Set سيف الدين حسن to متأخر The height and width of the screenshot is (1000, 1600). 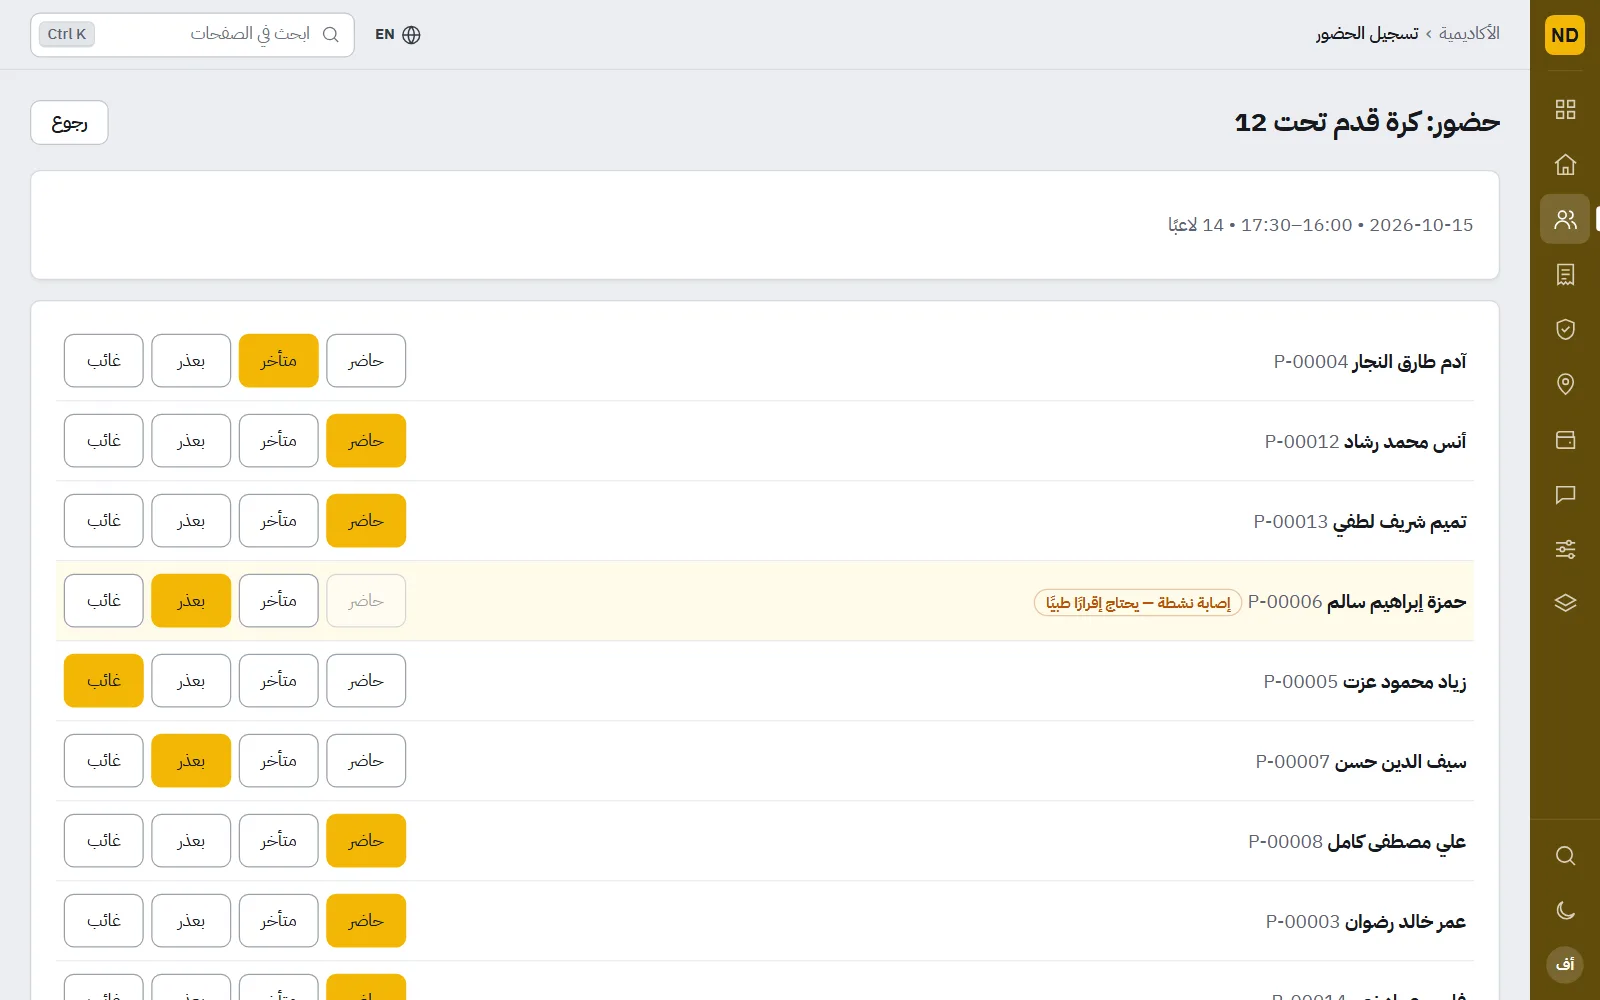click(279, 761)
